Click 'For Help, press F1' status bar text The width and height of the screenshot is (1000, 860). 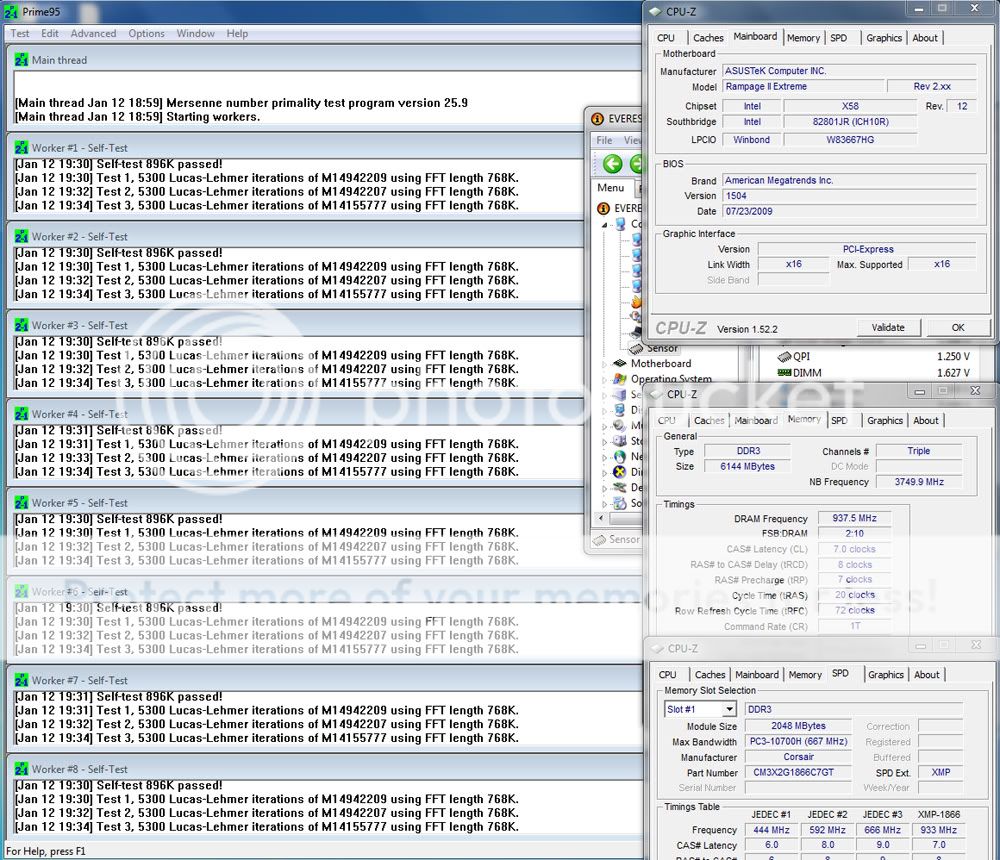[x=45, y=852]
